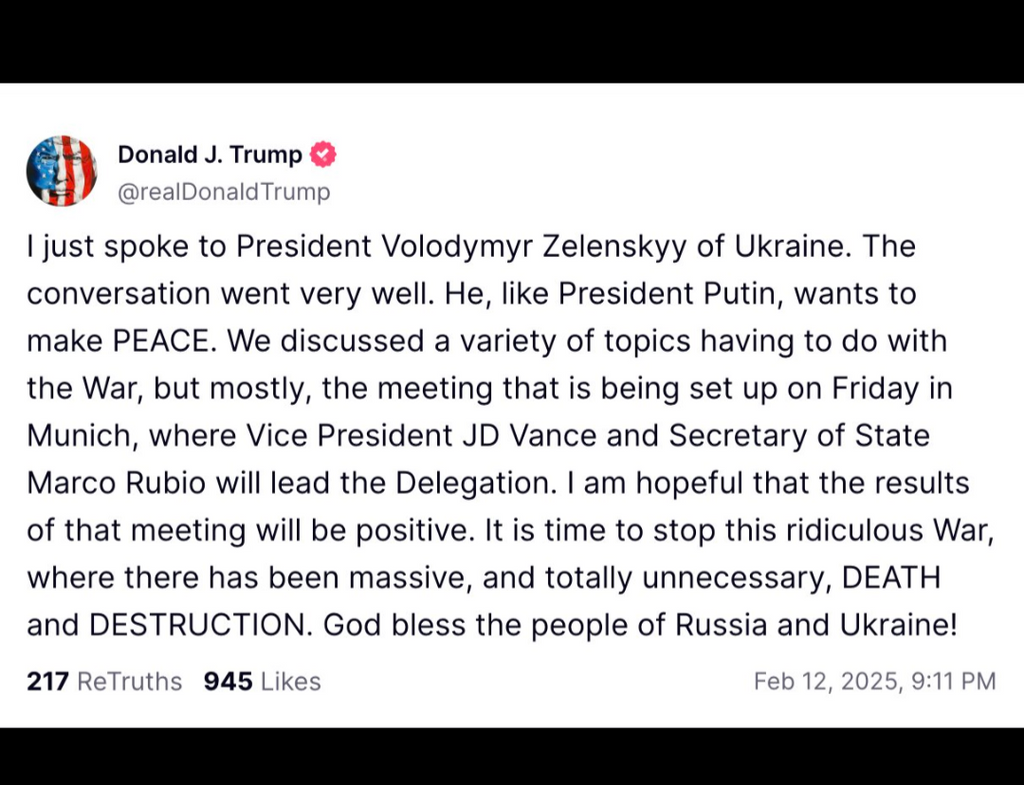Open Donald J. Trump display name link

click(210, 155)
